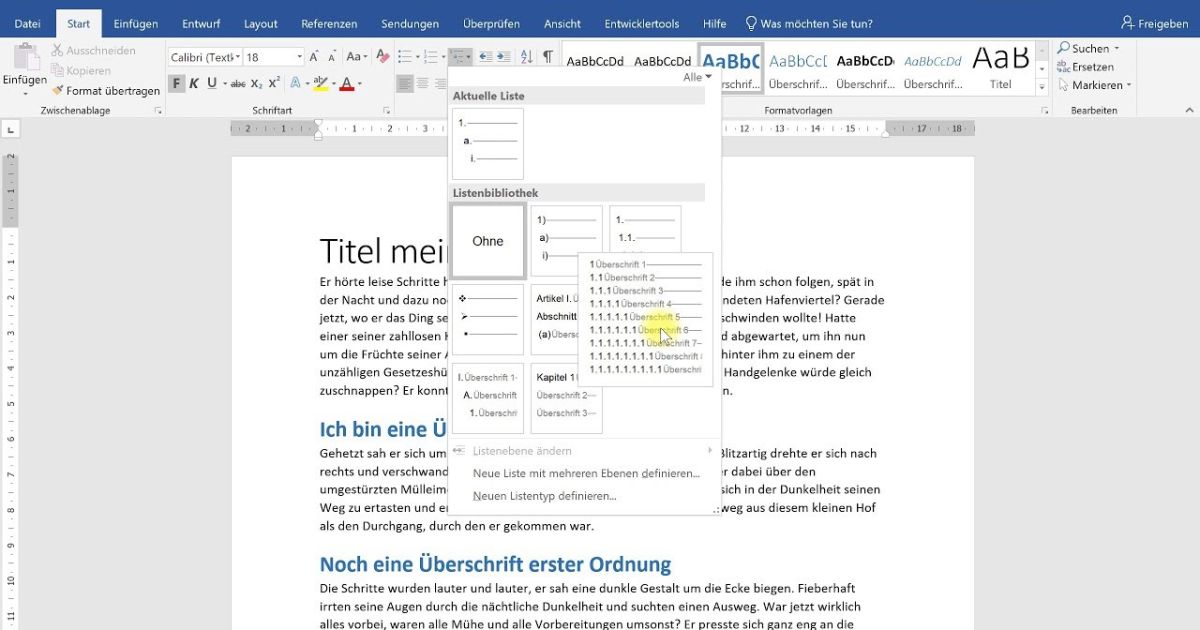Open text effects glowing A icon
The image size is (1200, 630).
pos(296,84)
